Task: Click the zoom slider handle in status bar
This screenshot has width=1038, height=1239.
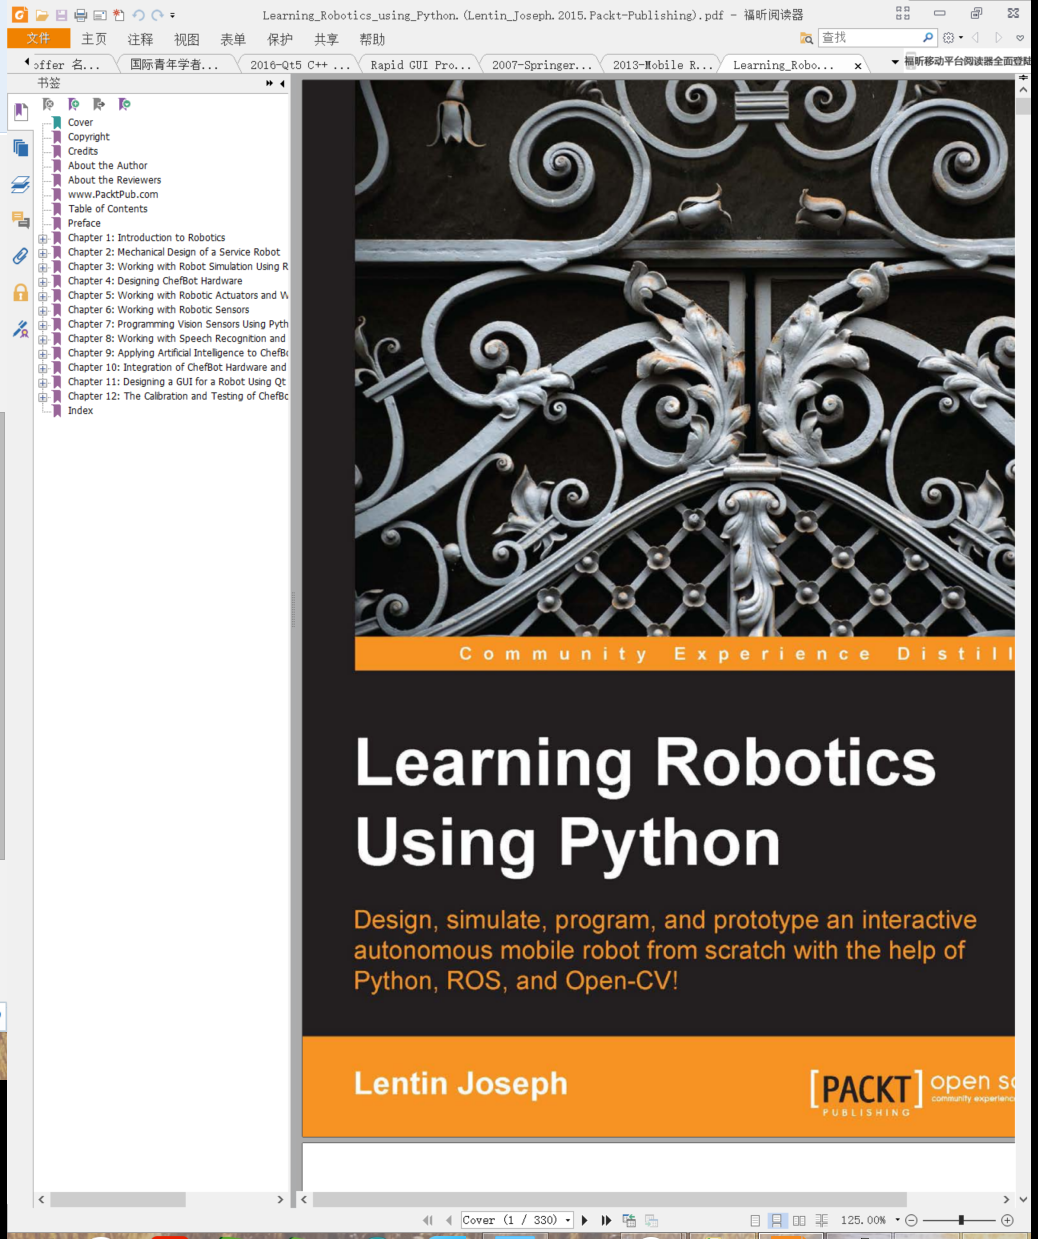Action: click(x=961, y=1220)
